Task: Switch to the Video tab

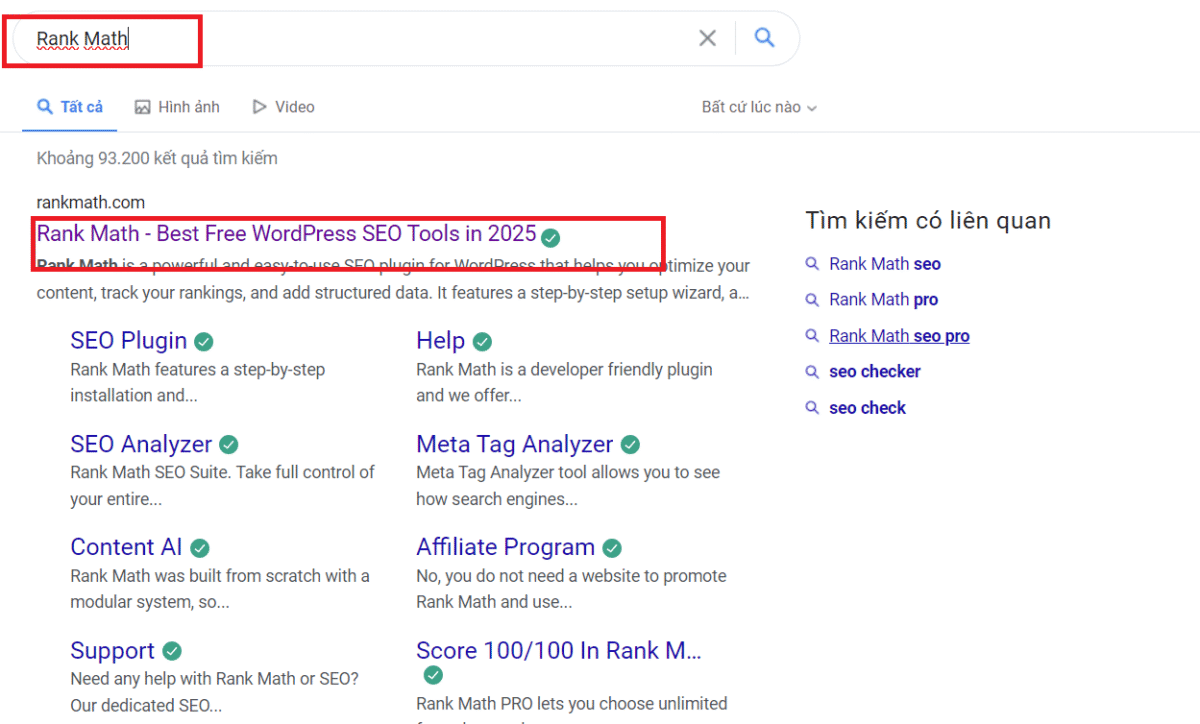Action: click(283, 107)
